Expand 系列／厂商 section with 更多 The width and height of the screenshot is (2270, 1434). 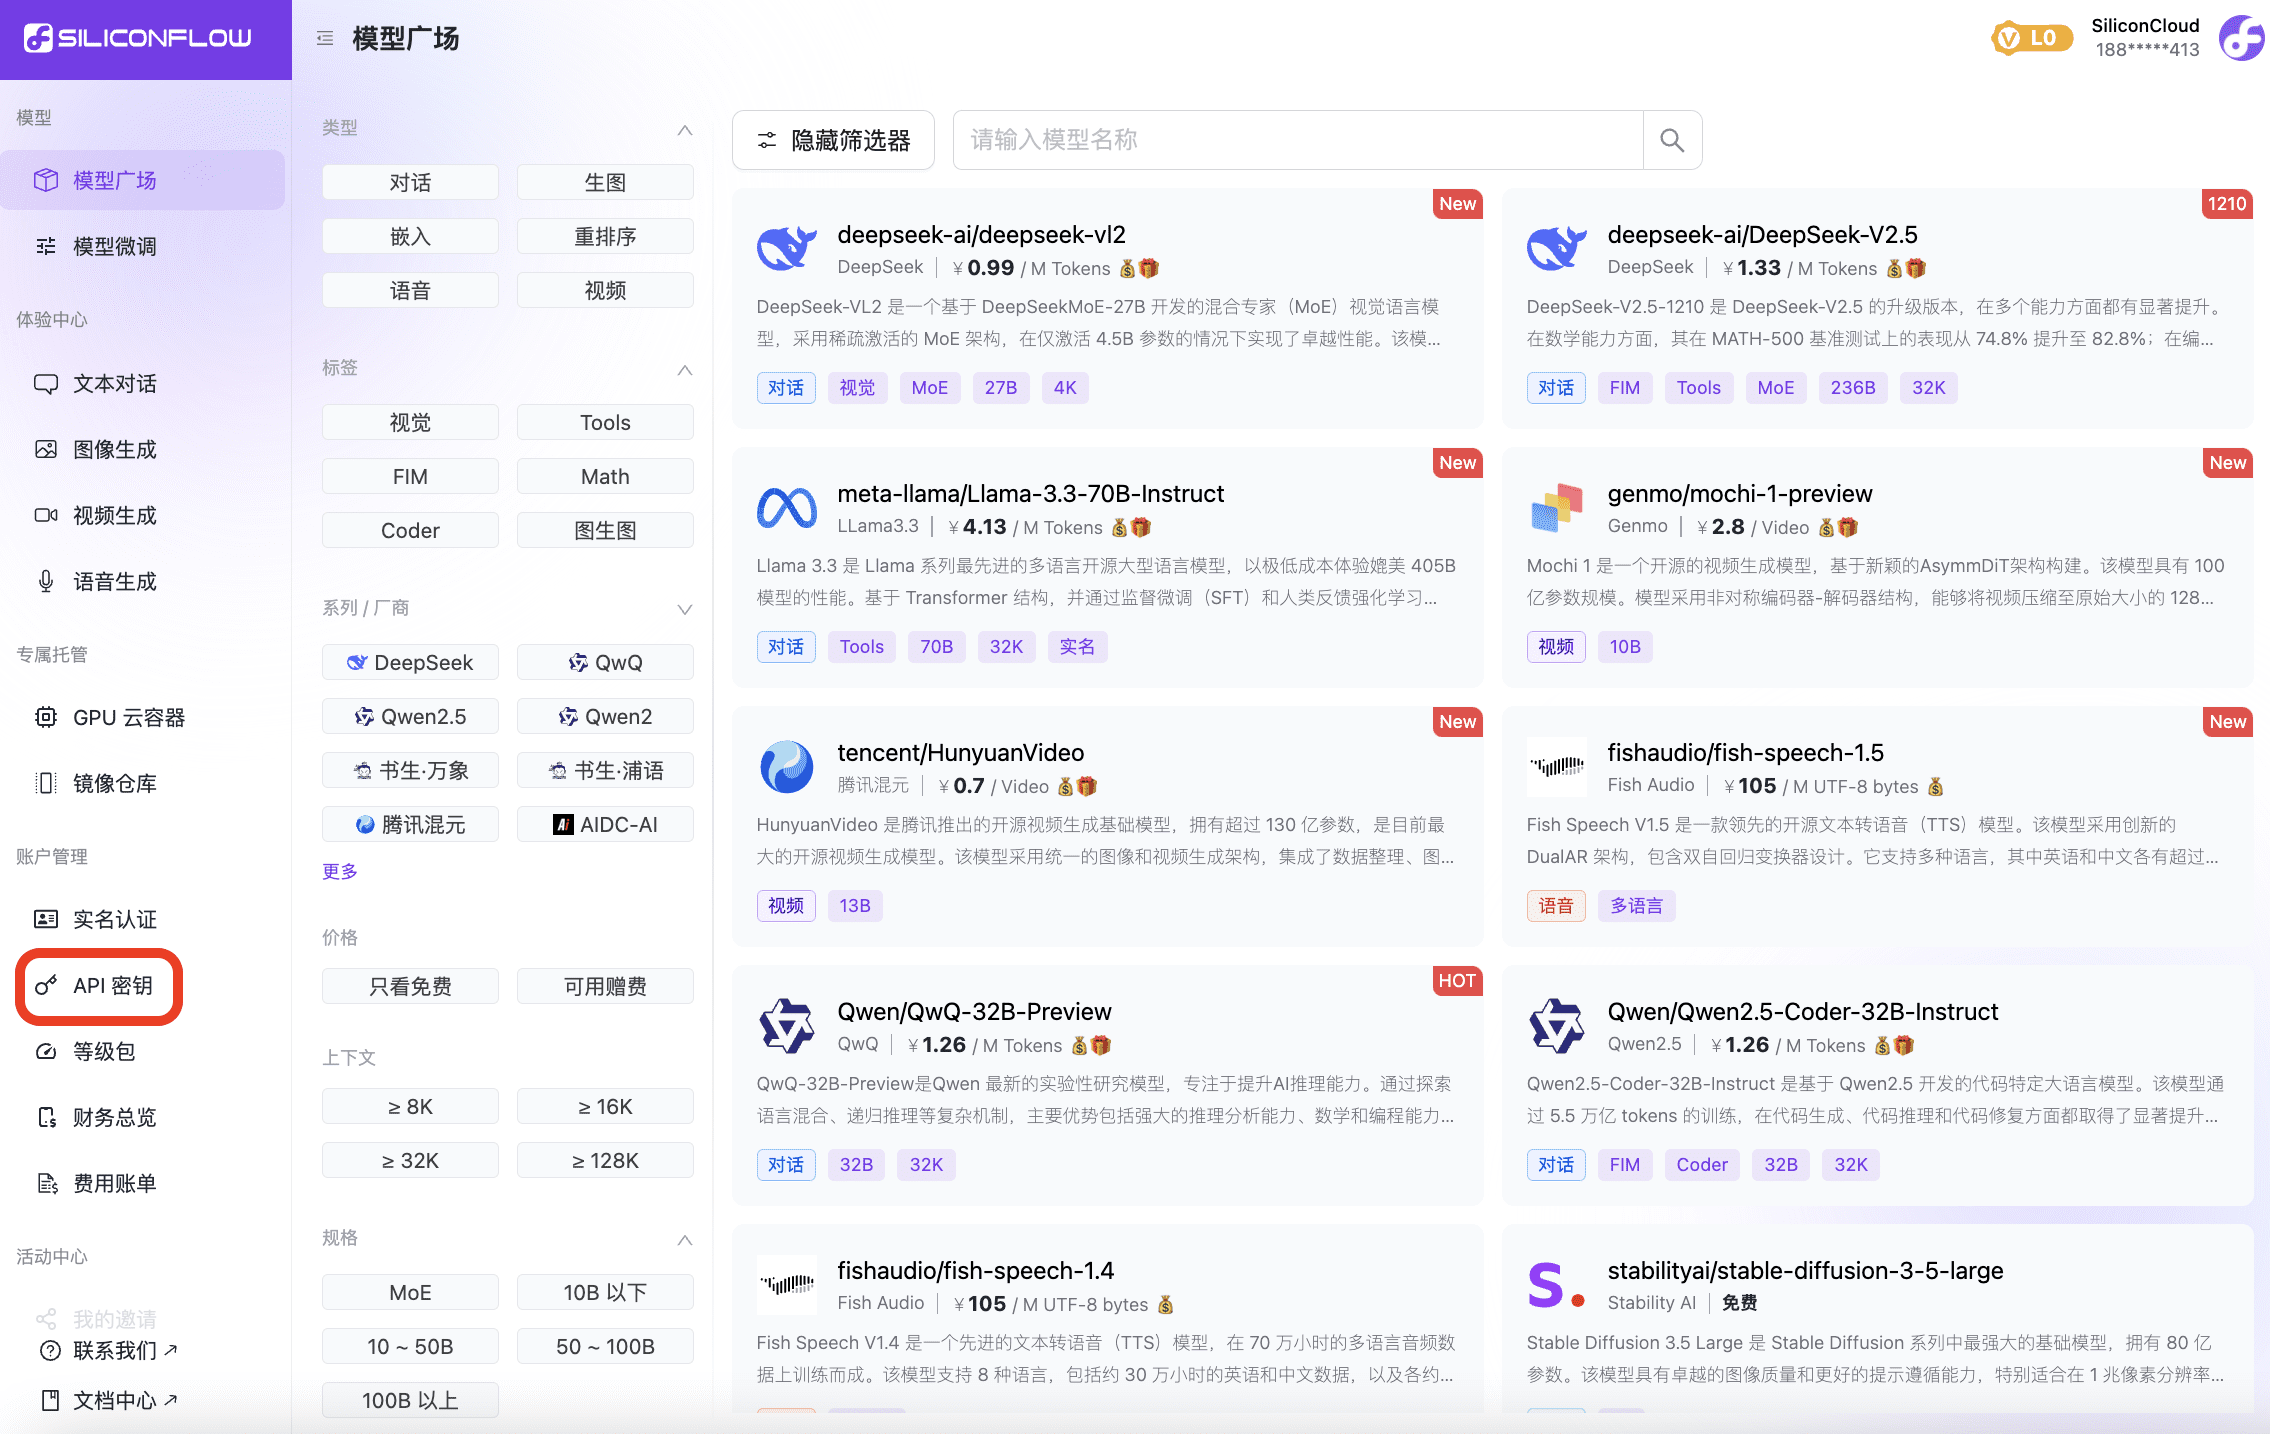pyautogui.click(x=337, y=871)
